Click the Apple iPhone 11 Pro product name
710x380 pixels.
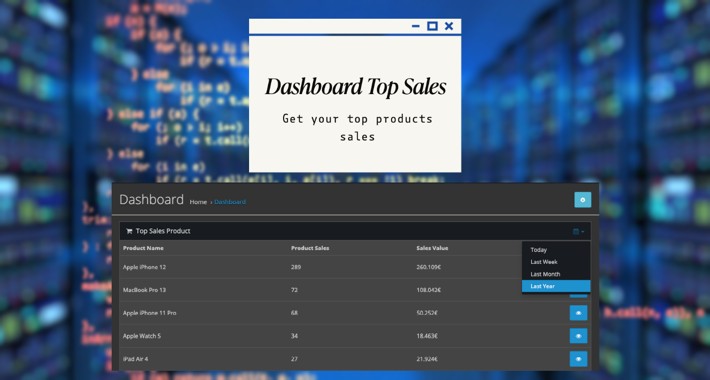[x=149, y=313]
